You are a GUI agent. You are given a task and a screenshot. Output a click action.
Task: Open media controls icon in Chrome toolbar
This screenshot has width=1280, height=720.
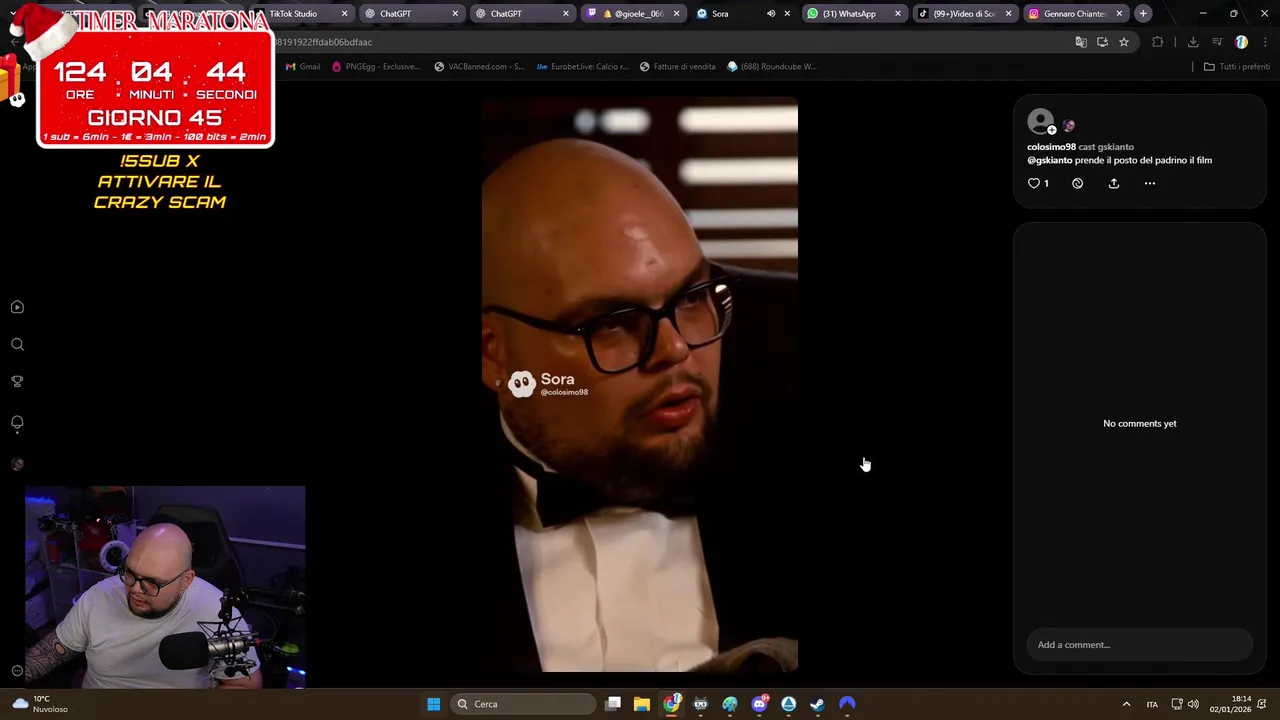coord(1217,42)
